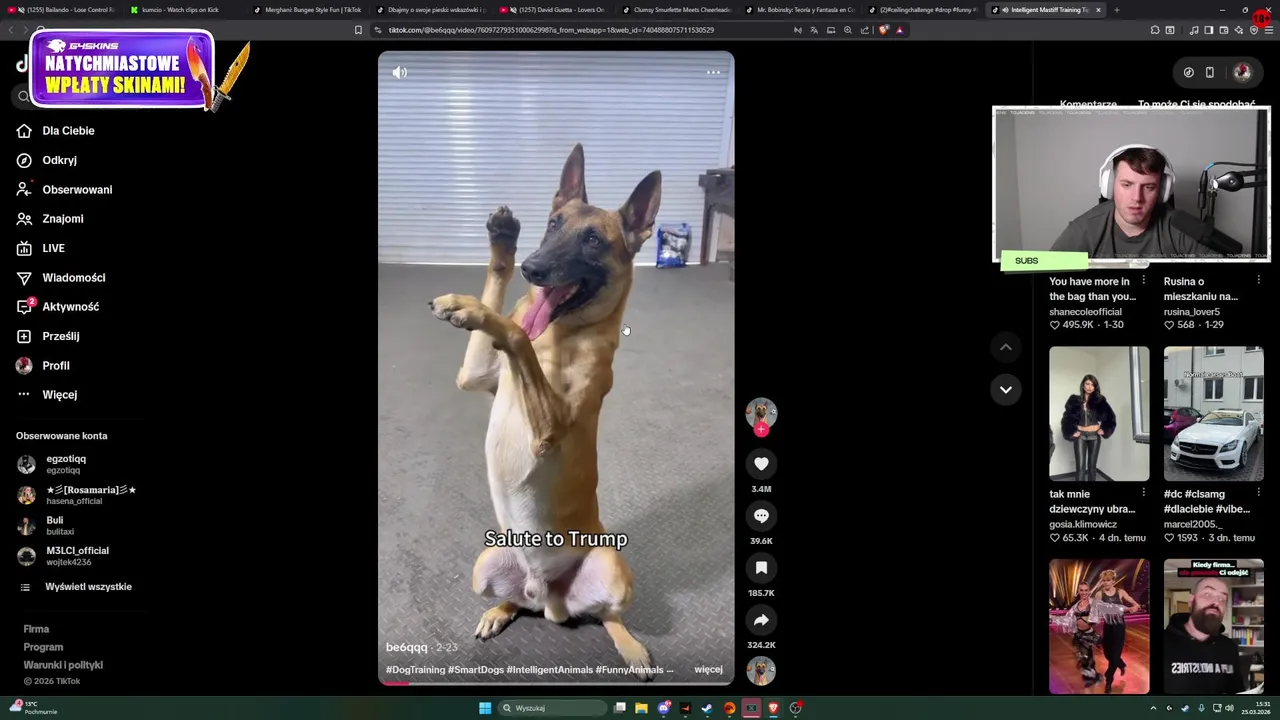The image size is (1280, 720).
Task: Open followed account Buli
Action: click(x=60, y=526)
